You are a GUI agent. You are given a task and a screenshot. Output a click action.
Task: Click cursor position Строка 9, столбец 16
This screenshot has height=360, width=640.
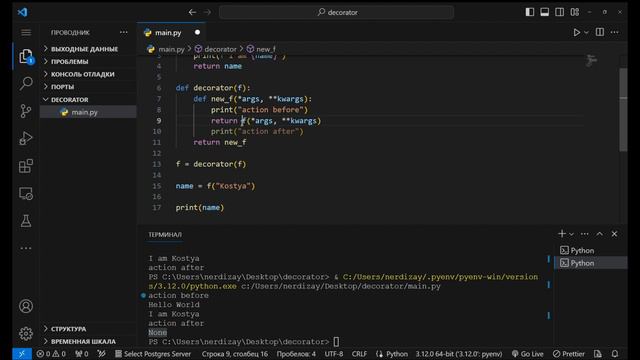[235, 354]
